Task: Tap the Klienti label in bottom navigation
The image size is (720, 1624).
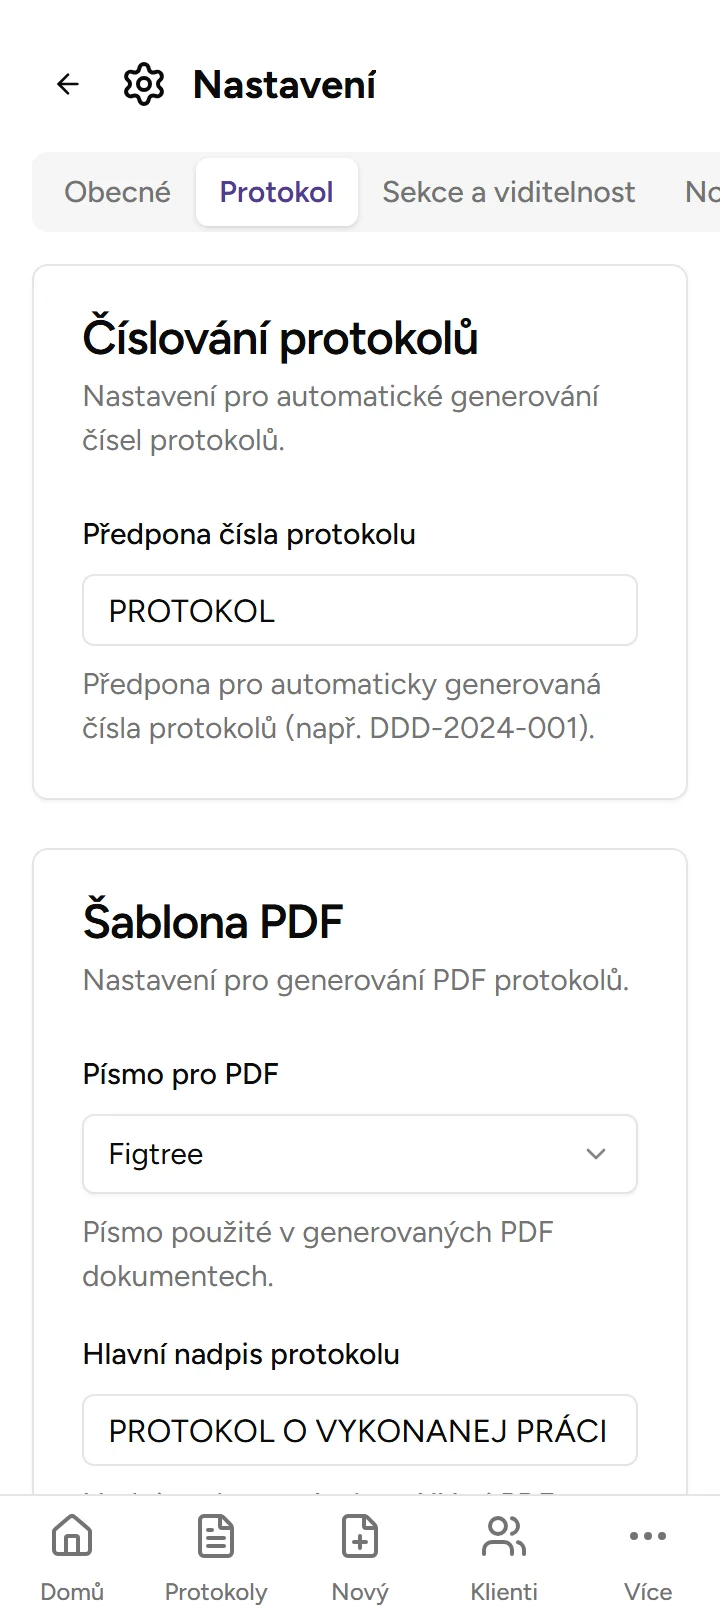Action: tap(503, 1592)
